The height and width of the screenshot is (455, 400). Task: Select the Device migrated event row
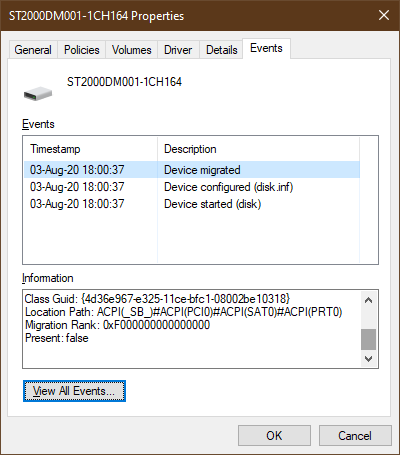coord(192,170)
